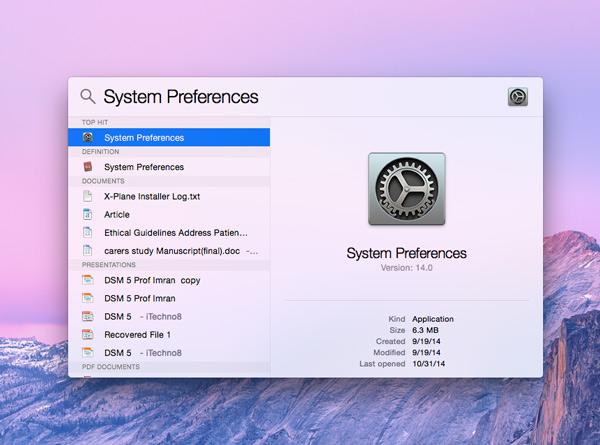Click the icon beside Ethical Guidelines document
The image size is (600, 445).
coord(88,233)
